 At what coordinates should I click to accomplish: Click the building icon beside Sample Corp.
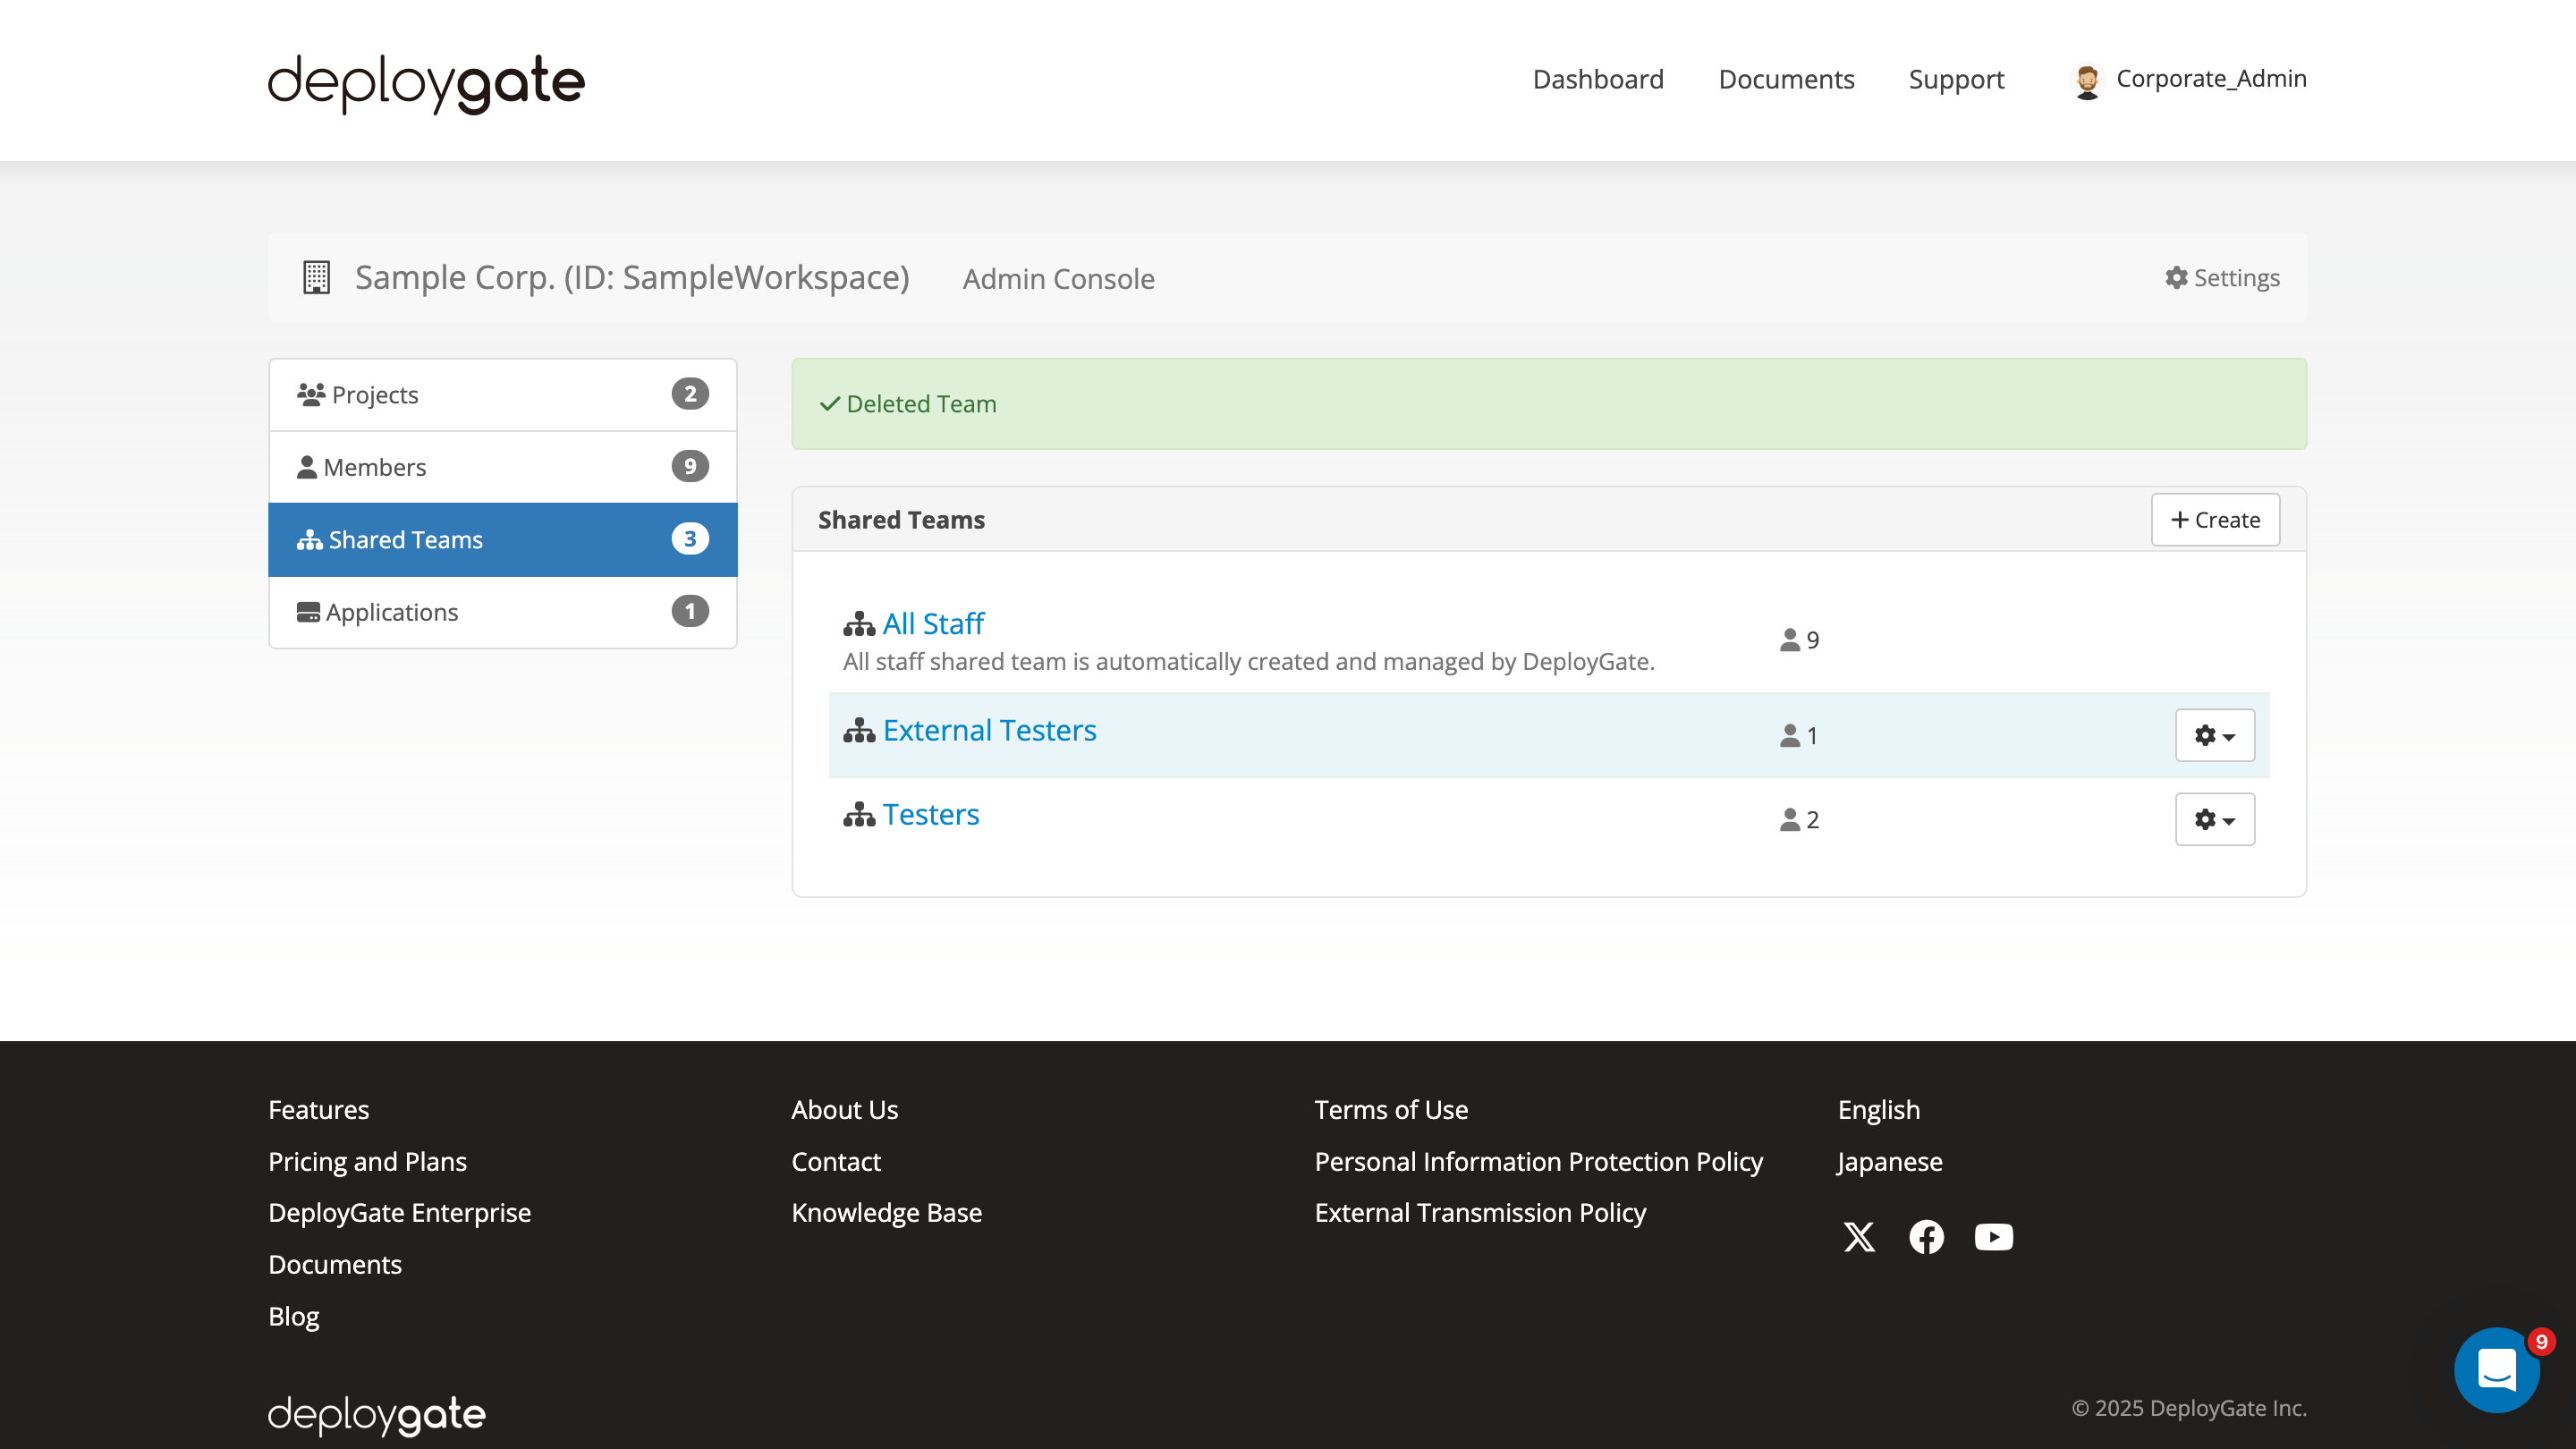[x=315, y=277]
